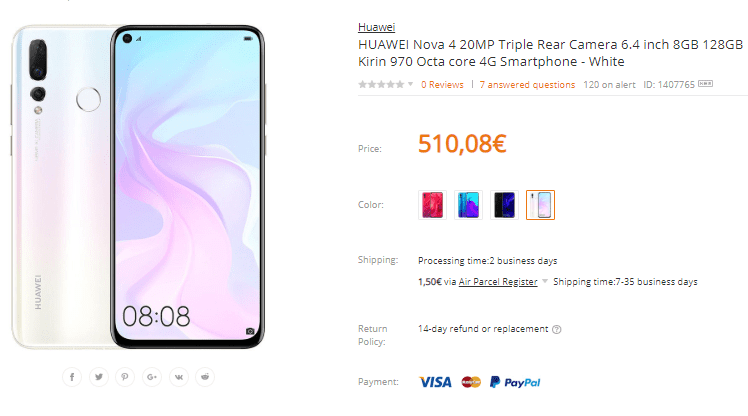Share on Reddit icon
Screen dimensions: 748x416
coord(205,377)
